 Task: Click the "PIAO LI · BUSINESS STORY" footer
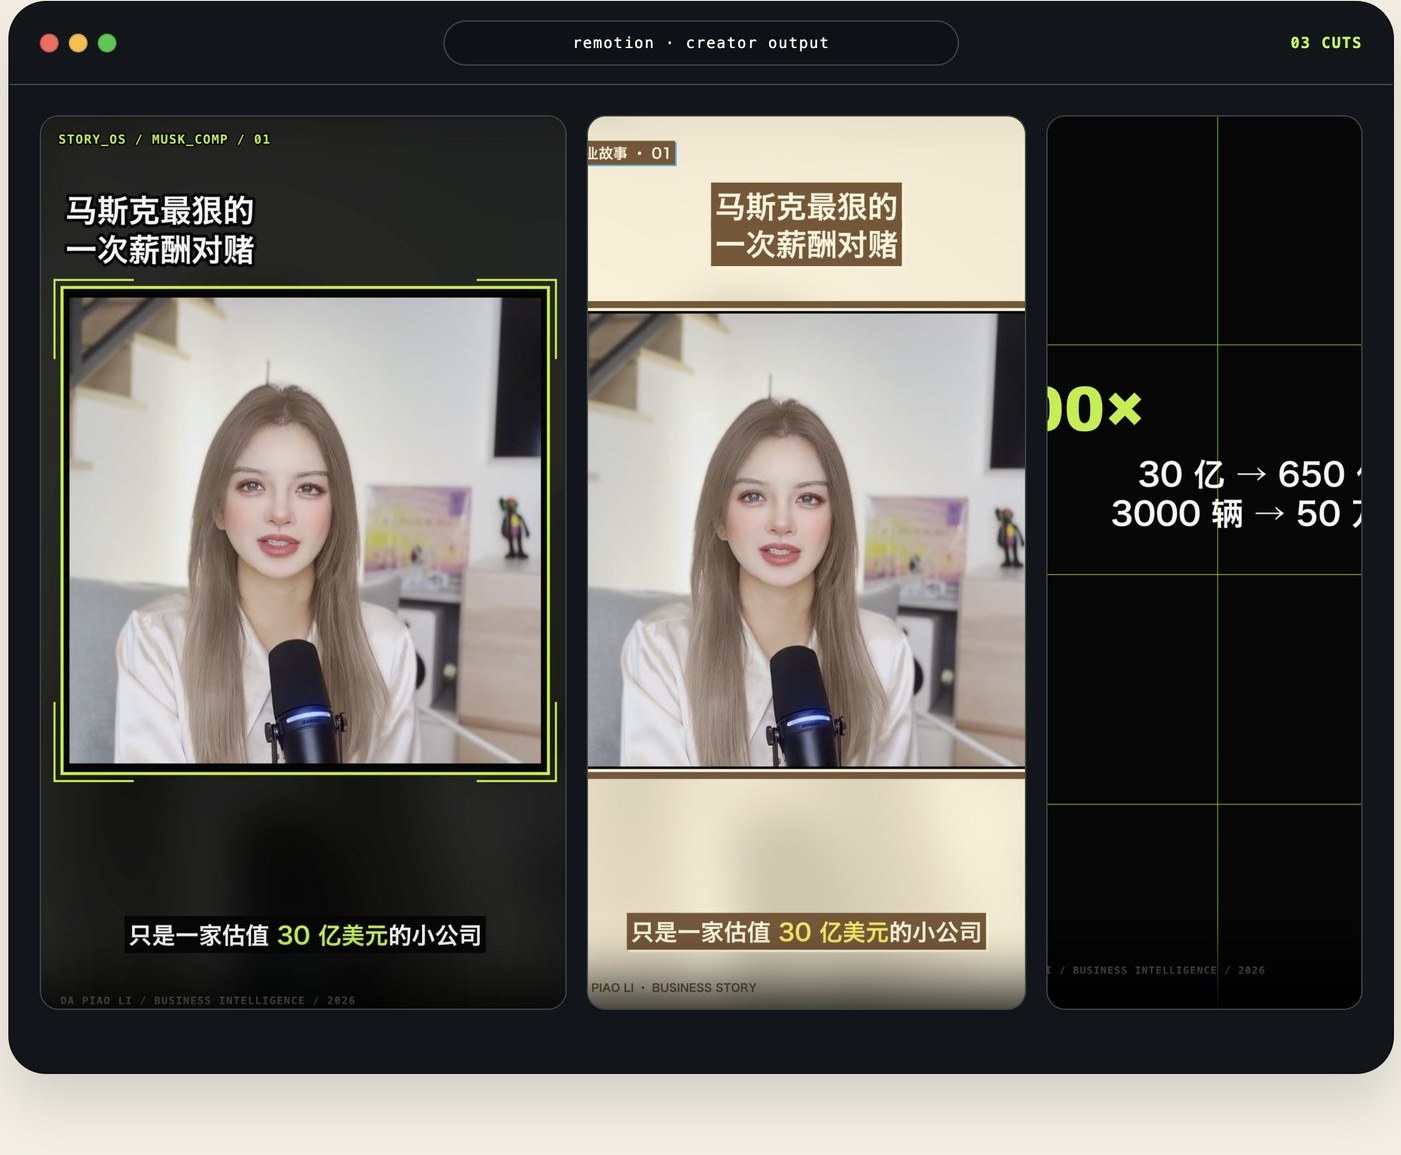673,988
